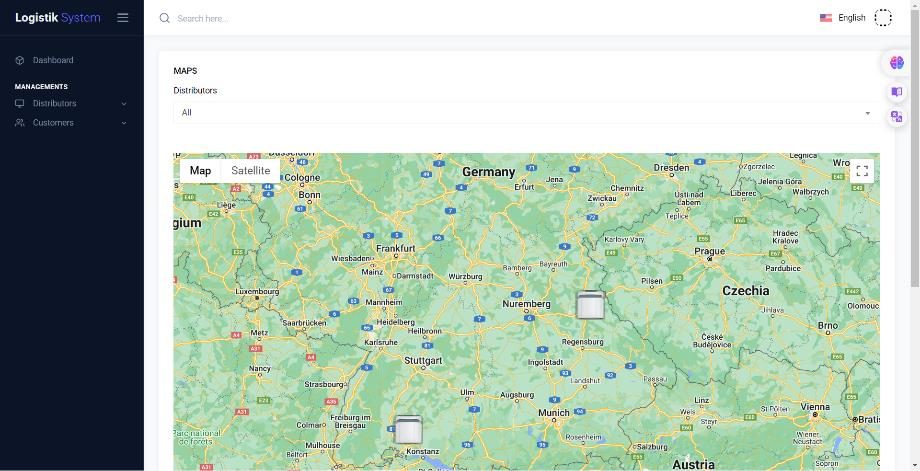Screen dimensions: 920x471
Task: Click the US flag language icon
Action: pyautogui.click(x=826, y=18)
